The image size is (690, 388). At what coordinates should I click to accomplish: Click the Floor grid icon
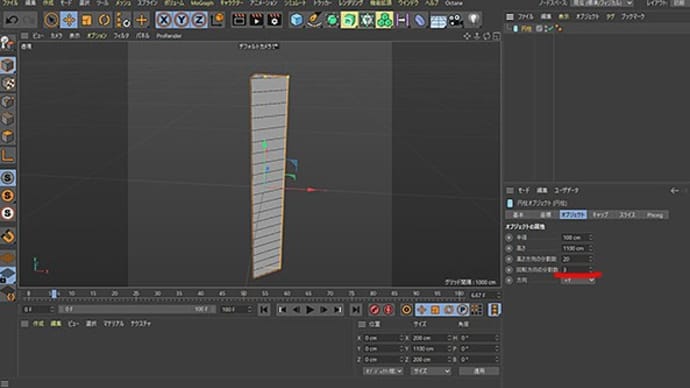tap(438, 21)
